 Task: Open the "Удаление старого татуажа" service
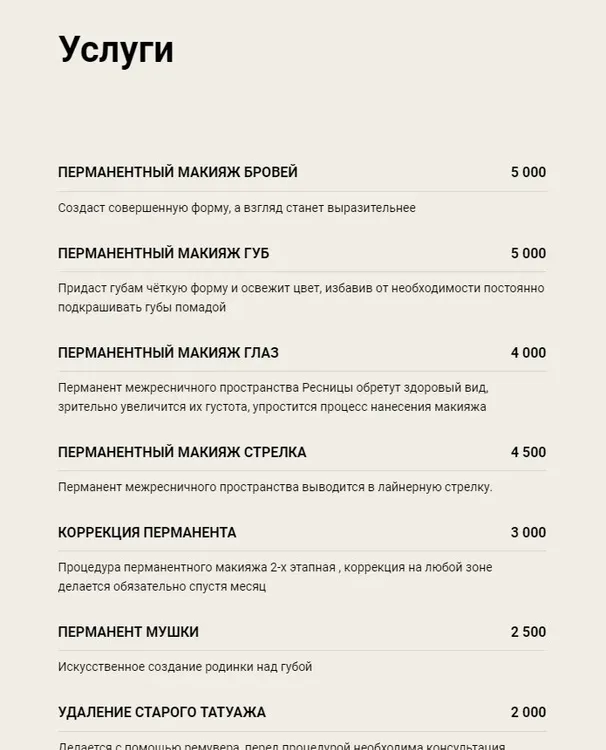[162, 712]
